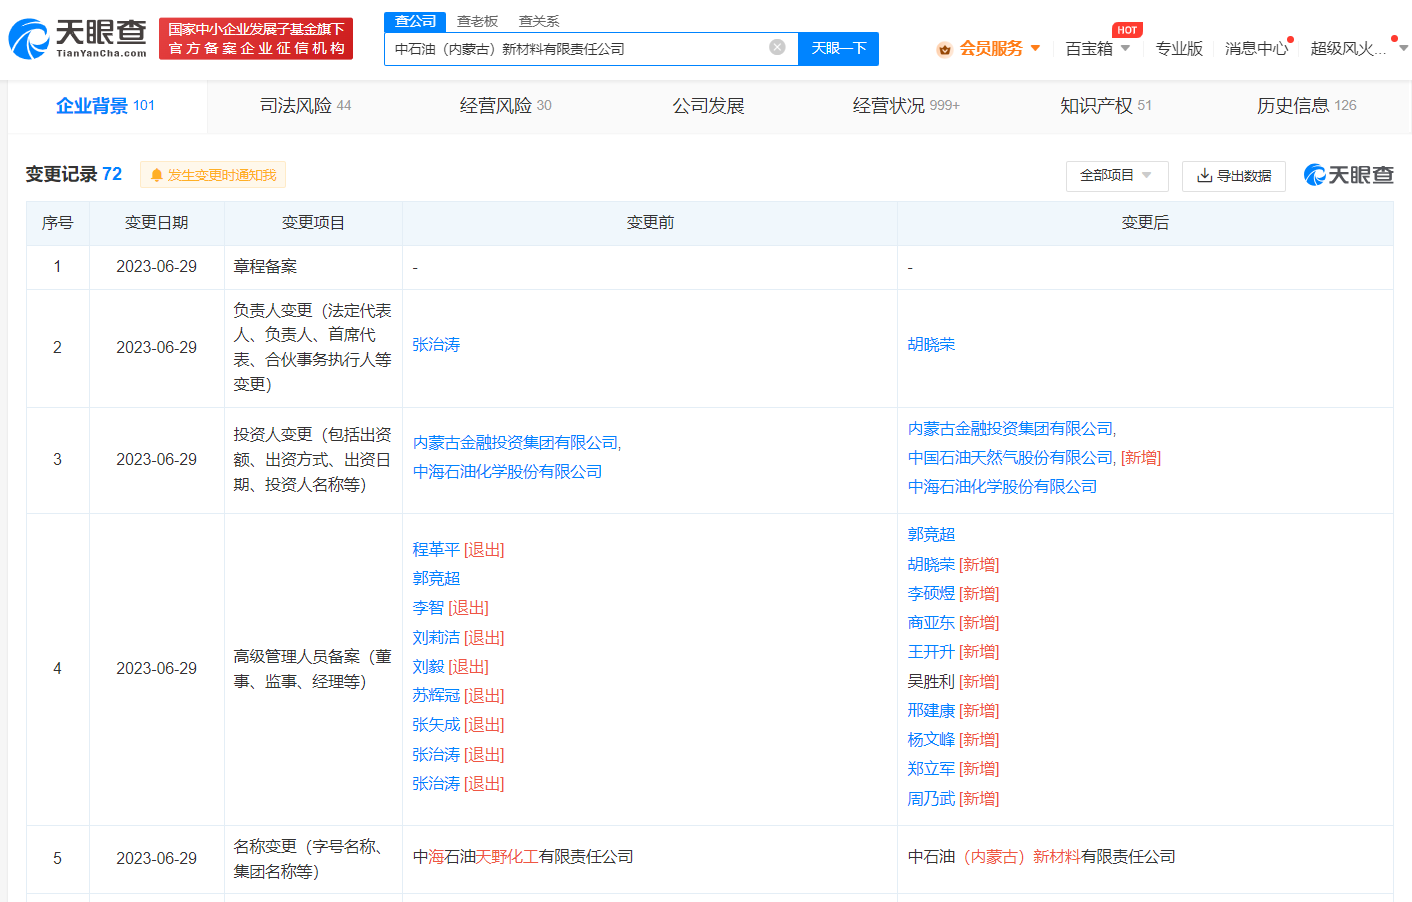Open 消息中心

(x=1256, y=48)
